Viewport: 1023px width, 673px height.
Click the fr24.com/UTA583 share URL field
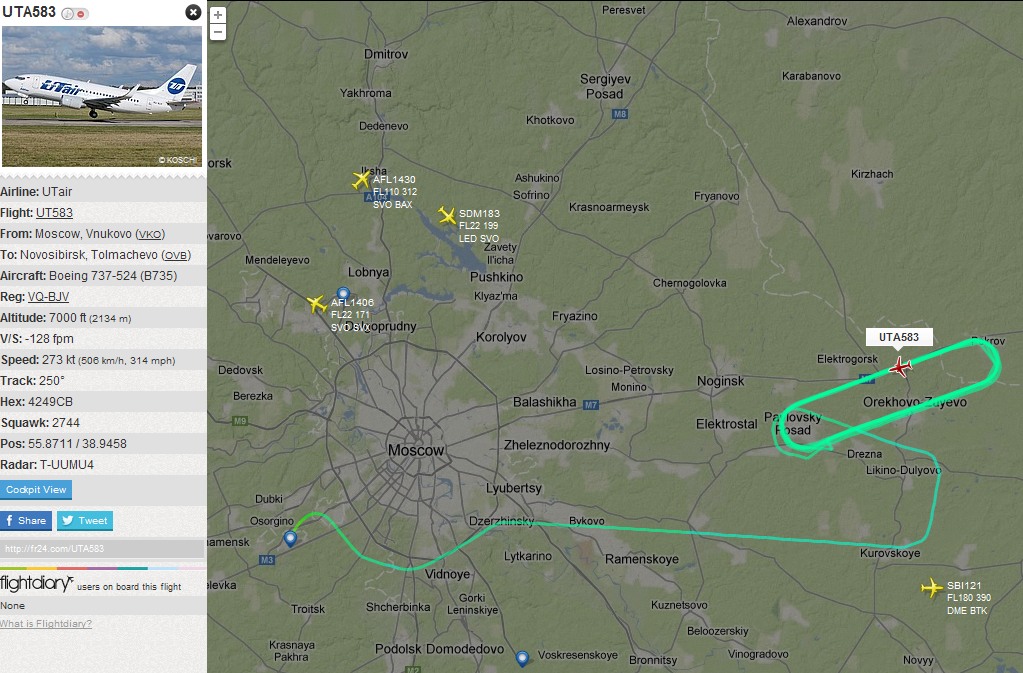102,548
